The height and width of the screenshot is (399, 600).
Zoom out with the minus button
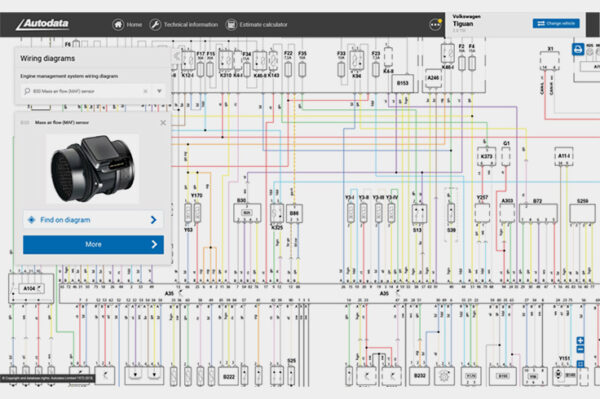point(580,350)
